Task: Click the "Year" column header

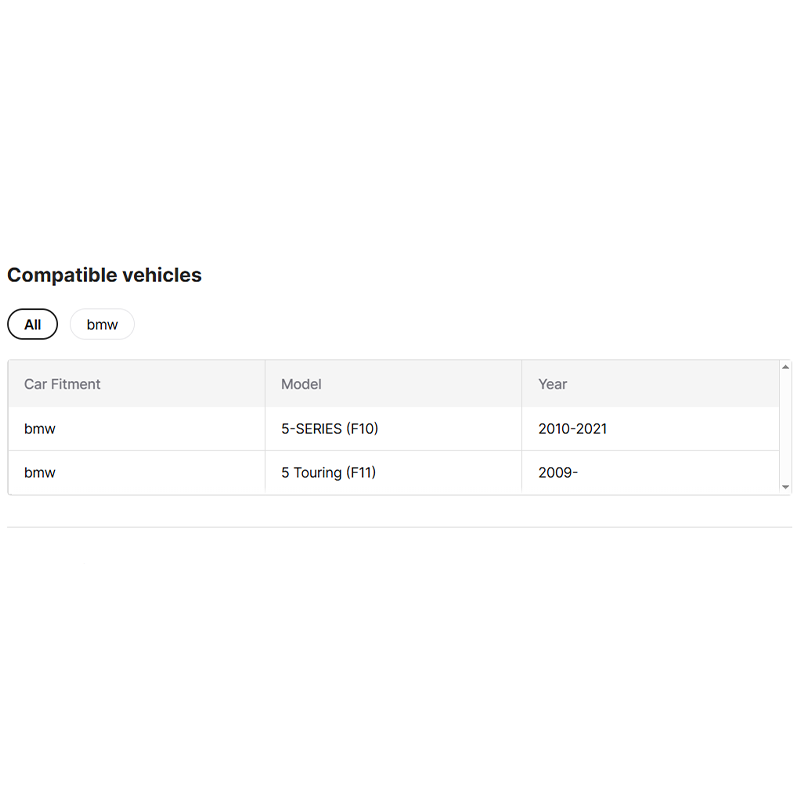Action: click(552, 384)
